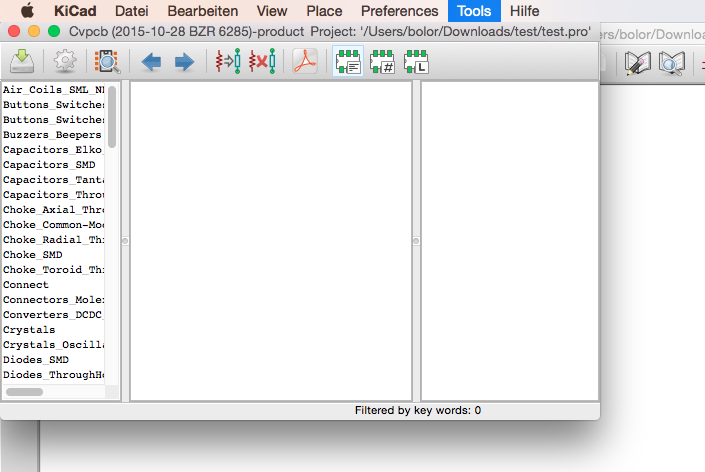Select the Crystals_Oscill library row
This screenshot has height=472, width=705.
[x=54, y=345]
